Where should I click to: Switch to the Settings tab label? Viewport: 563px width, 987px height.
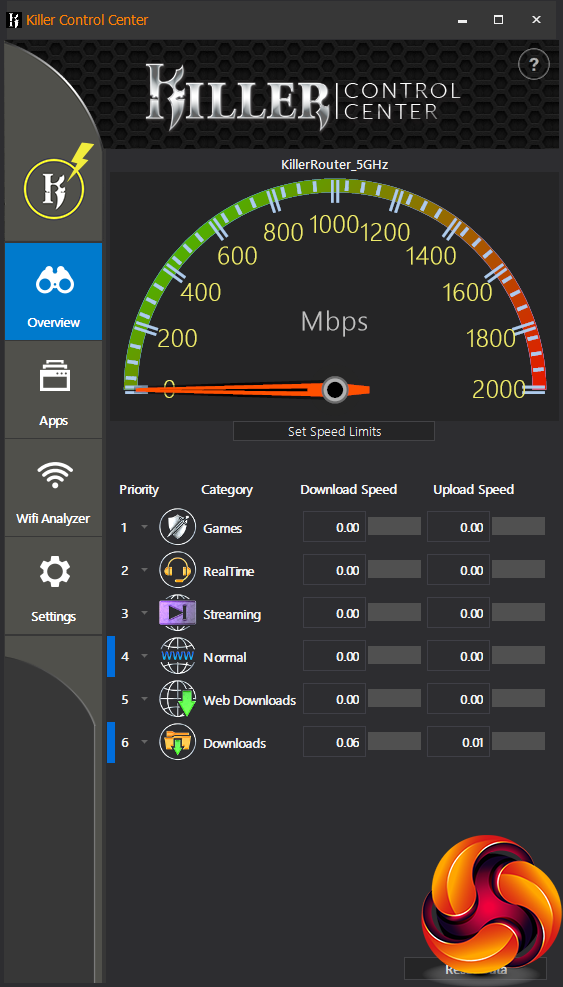pyautogui.click(x=54, y=617)
